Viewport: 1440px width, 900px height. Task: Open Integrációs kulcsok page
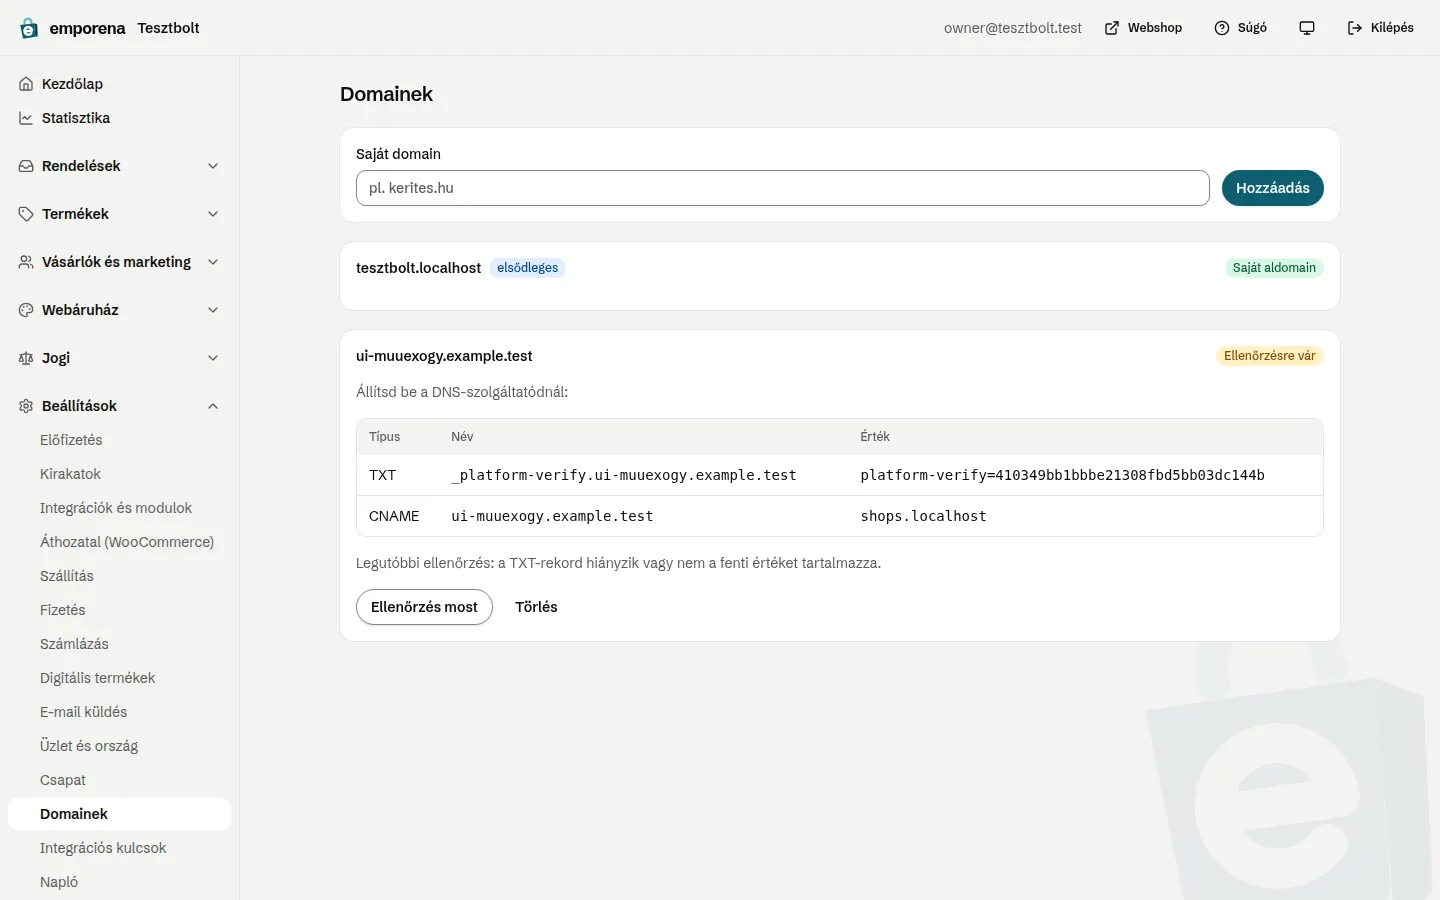(119, 848)
